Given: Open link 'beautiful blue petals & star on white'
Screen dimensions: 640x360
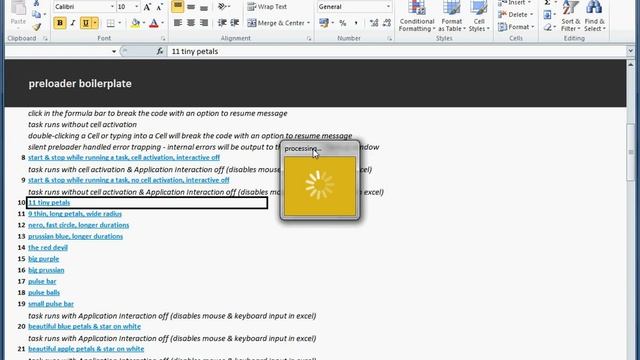Looking at the screenshot, I should 84,326.
